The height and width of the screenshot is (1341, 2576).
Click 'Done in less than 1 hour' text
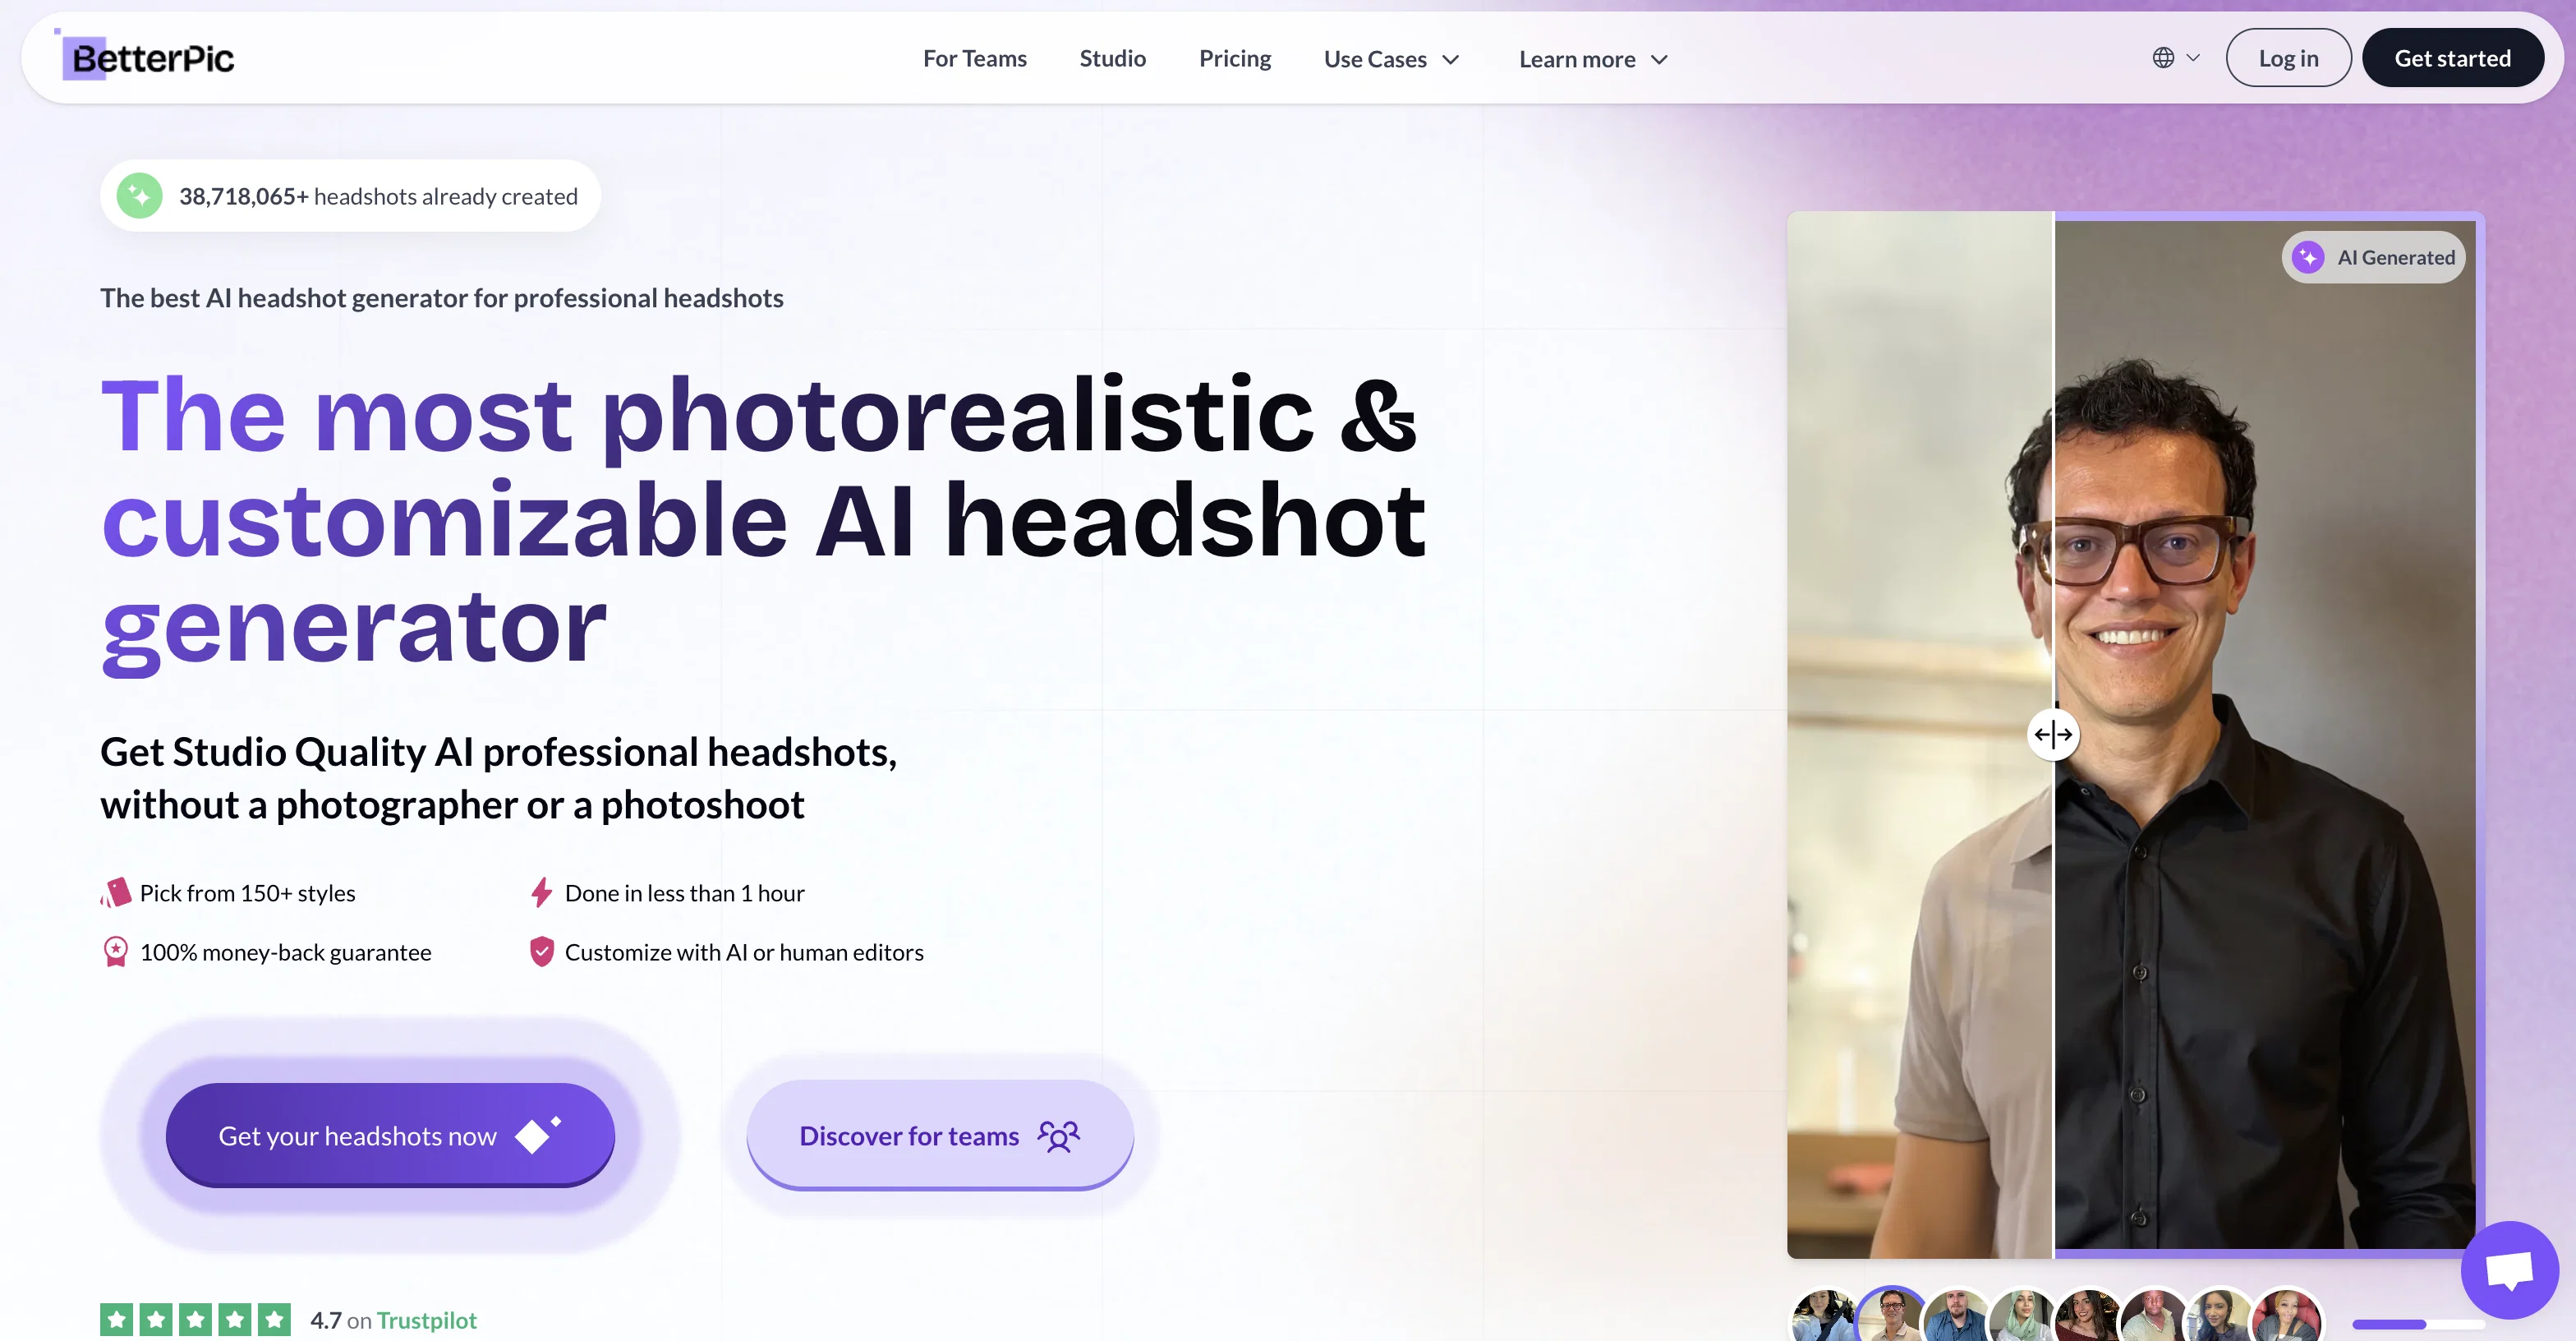click(684, 893)
